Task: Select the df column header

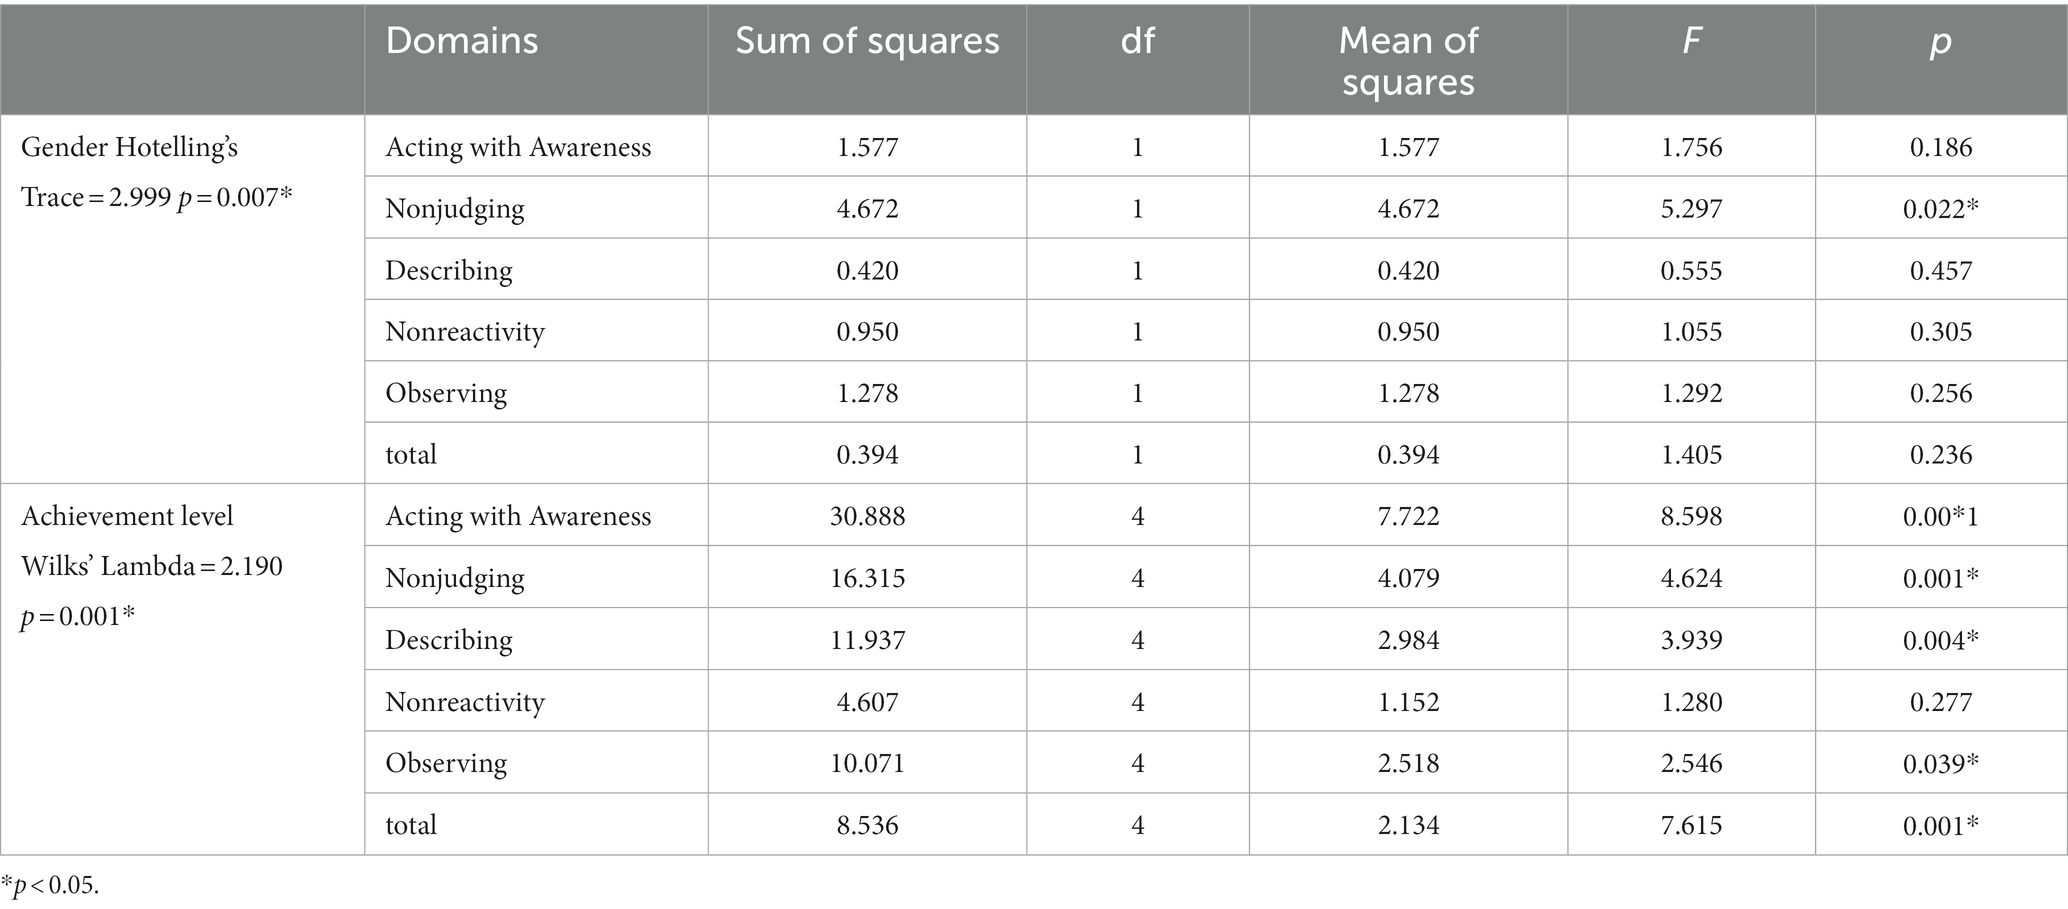Action: pyautogui.click(x=1137, y=41)
